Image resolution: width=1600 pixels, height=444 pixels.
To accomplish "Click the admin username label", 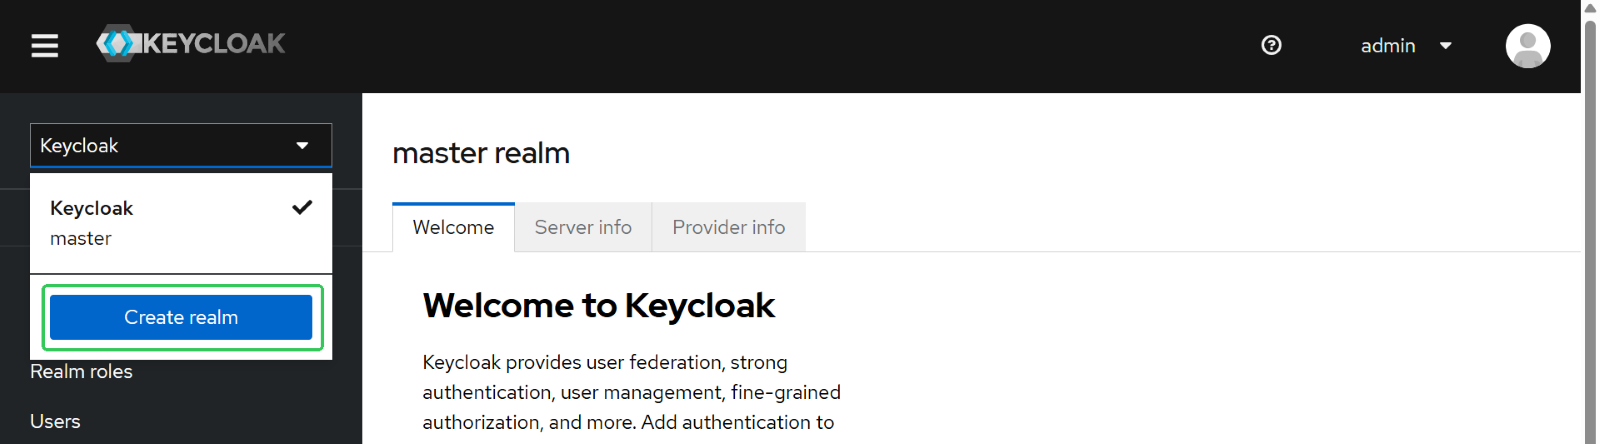I will tap(1388, 46).
